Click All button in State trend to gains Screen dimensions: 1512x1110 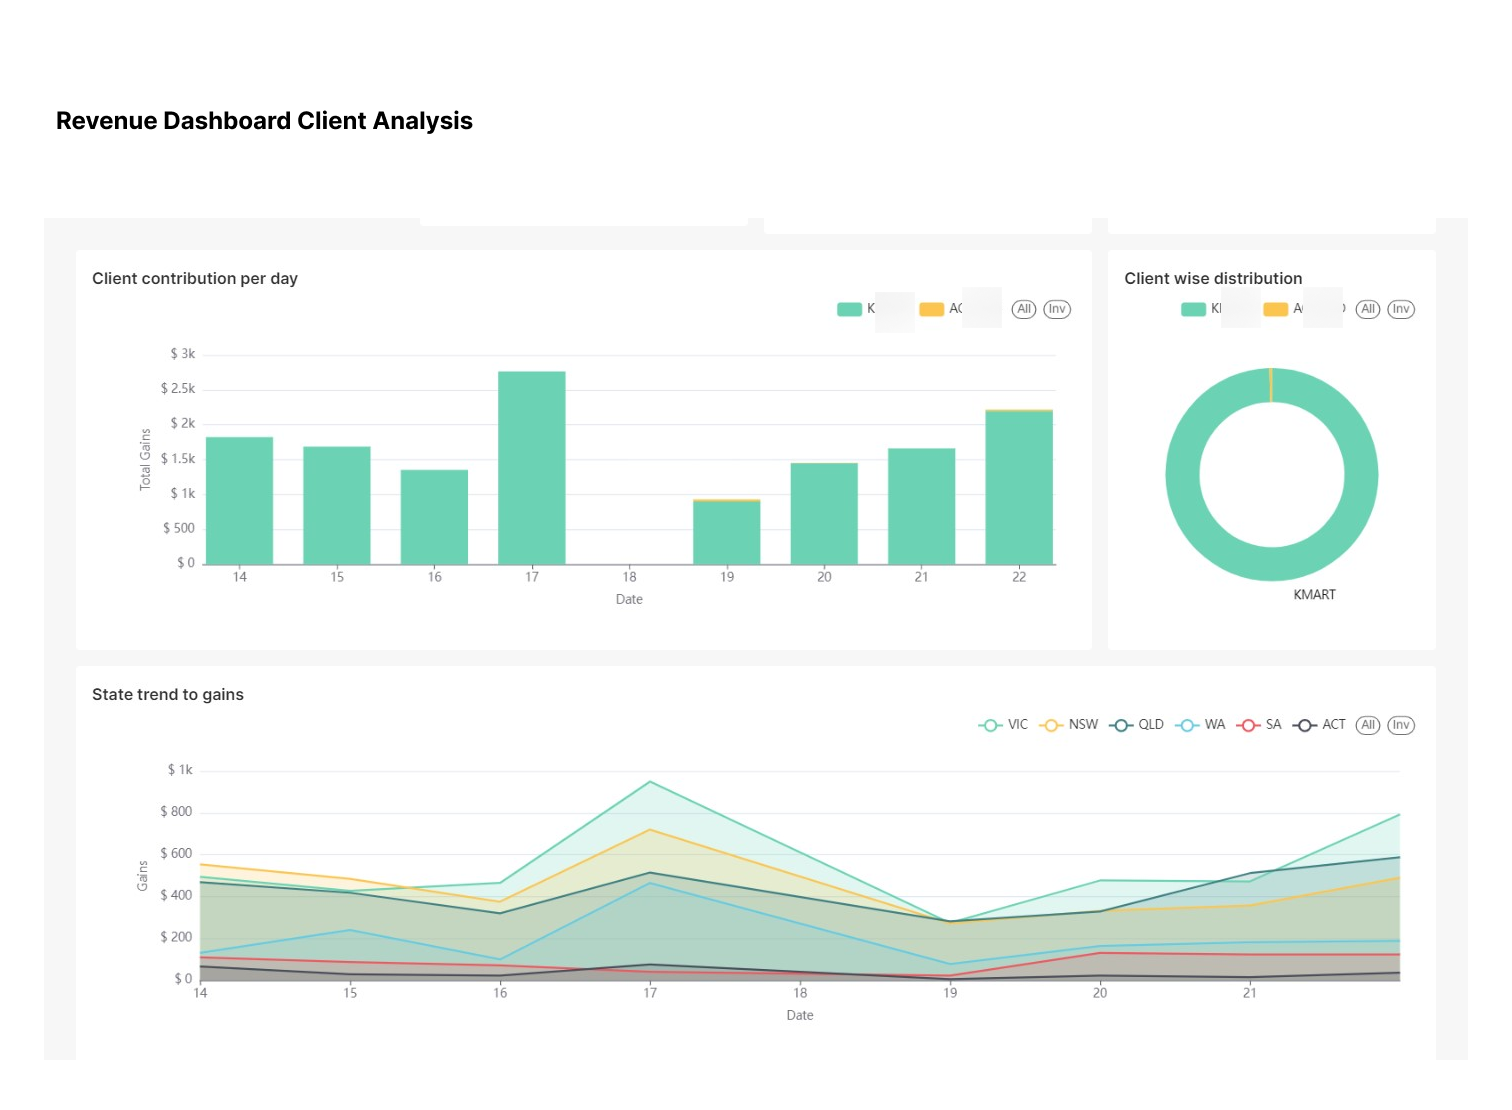pos(1368,725)
